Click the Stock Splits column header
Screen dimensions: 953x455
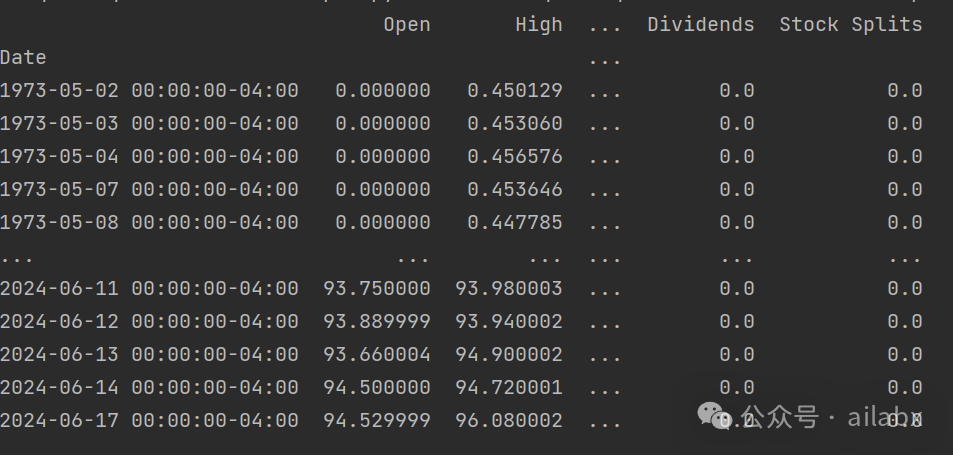point(851,25)
